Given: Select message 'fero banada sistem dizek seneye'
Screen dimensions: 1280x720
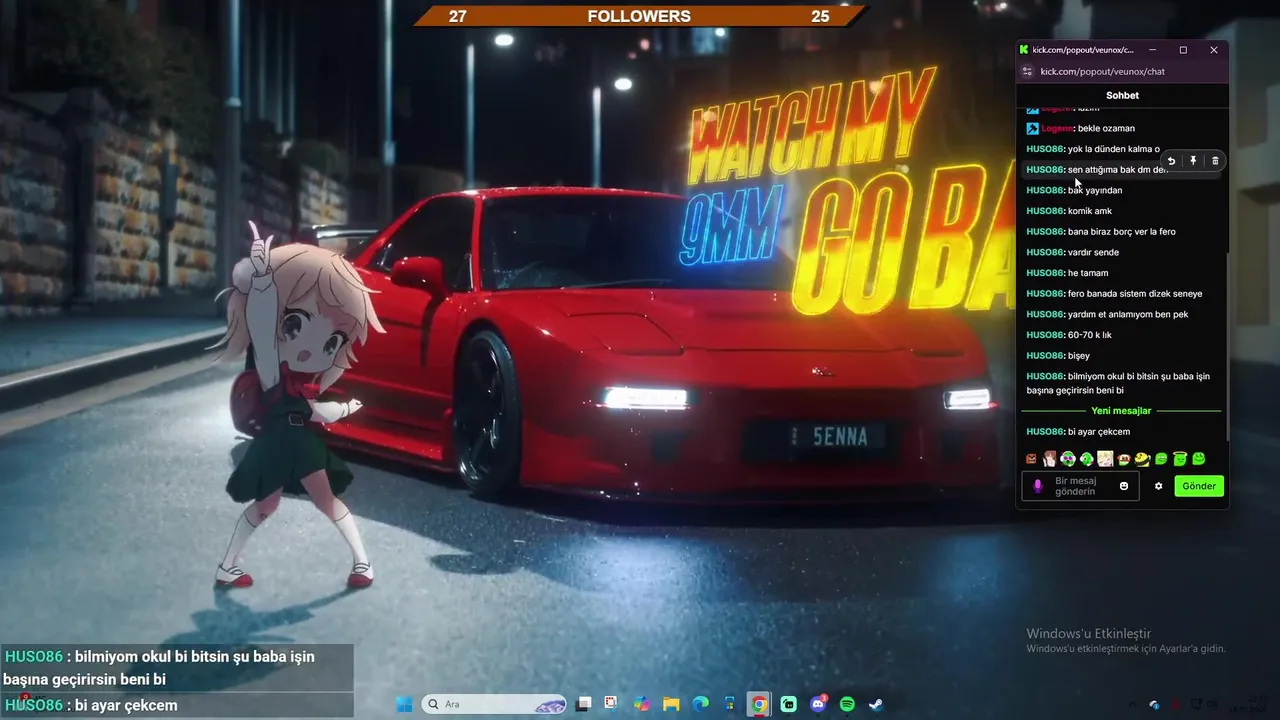Looking at the screenshot, I should (x=1135, y=294).
